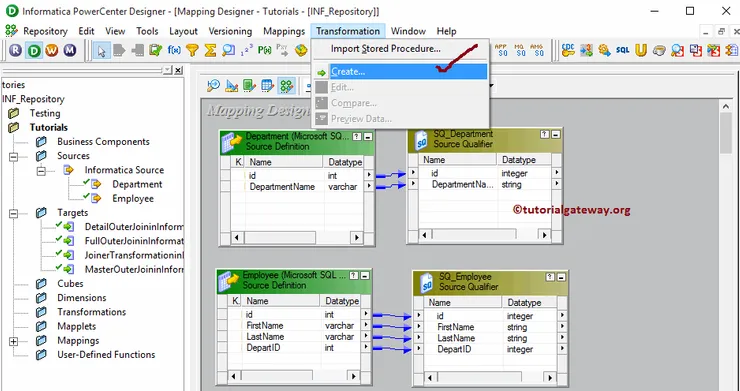The height and width of the screenshot is (391, 740).
Task: Pick the Union transformation U icon
Action: [640, 50]
